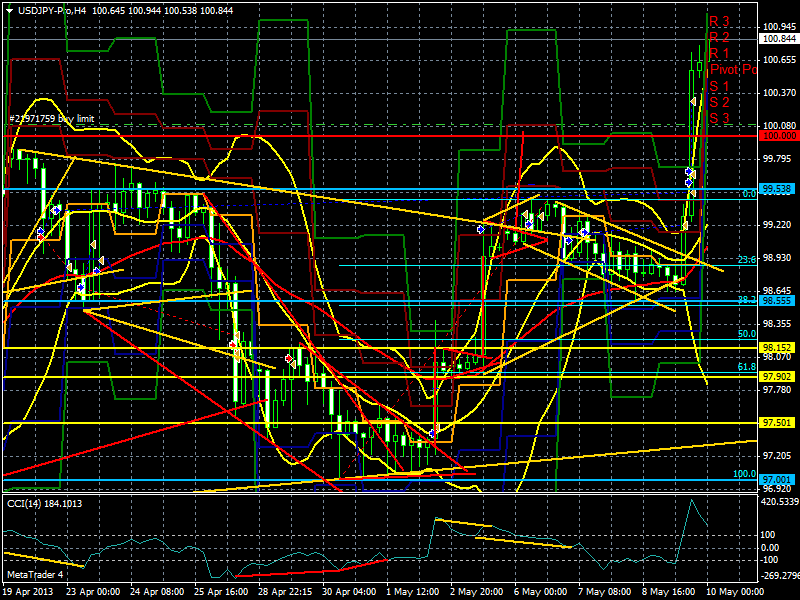Image resolution: width=800 pixels, height=600 pixels.
Task: Select the #21971759 buy limit order label
Action: pyautogui.click(x=52, y=119)
